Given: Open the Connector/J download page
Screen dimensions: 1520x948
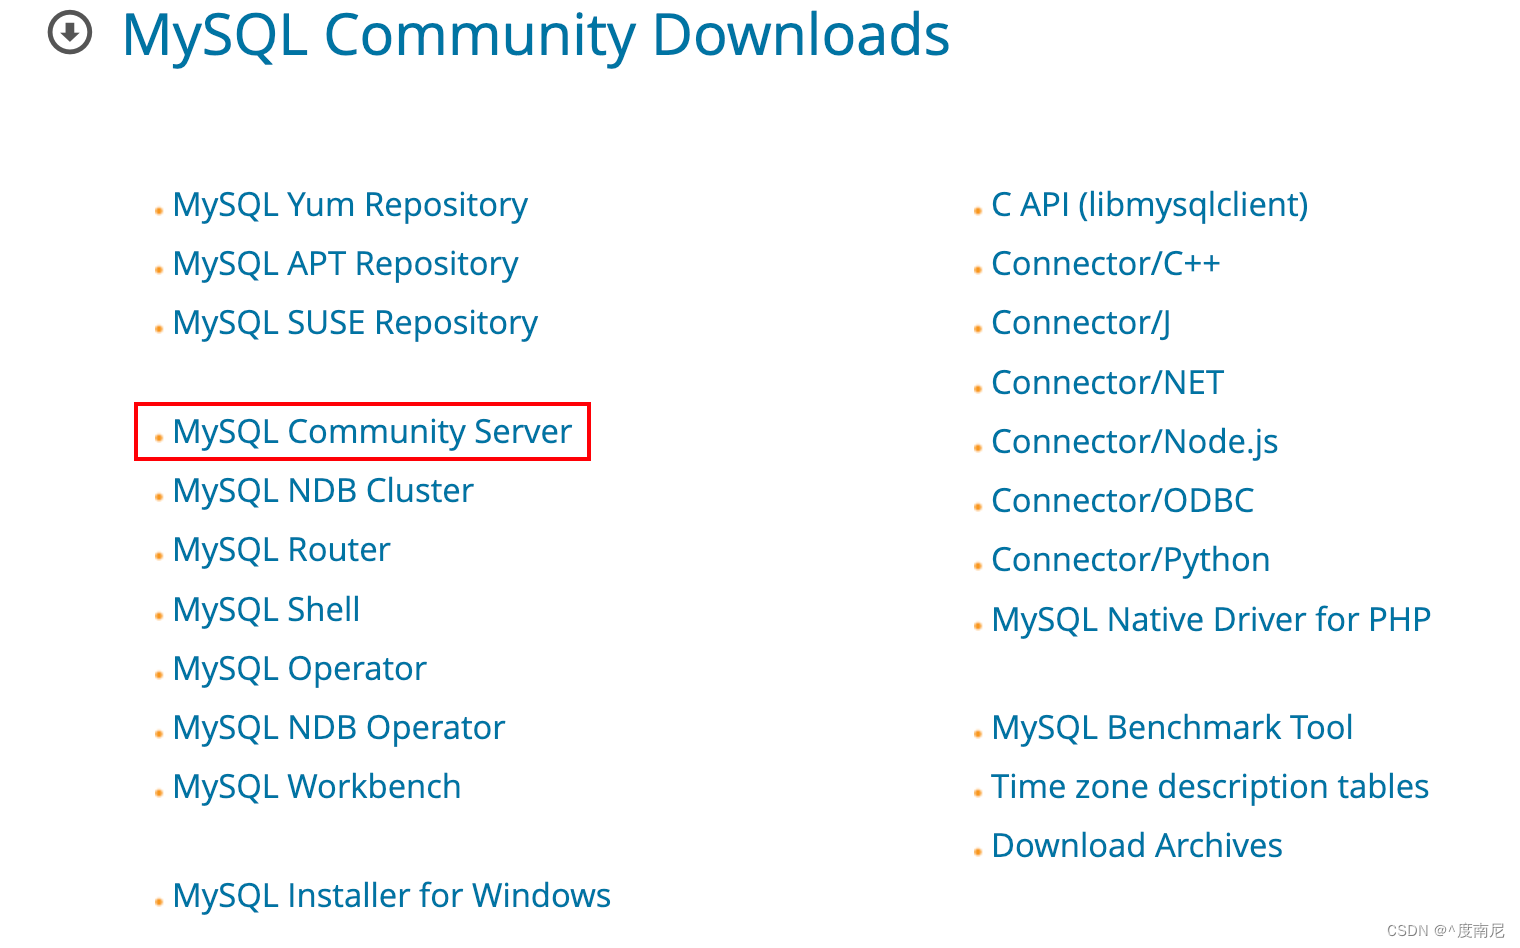Looking at the screenshot, I should click(x=1080, y=323).
